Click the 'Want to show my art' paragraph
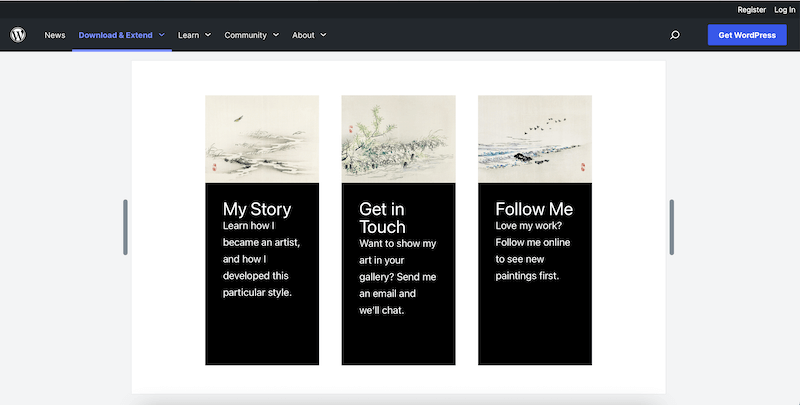Image resolution: width=800 pixels, height=405 pixels. [x=397, y=277]
